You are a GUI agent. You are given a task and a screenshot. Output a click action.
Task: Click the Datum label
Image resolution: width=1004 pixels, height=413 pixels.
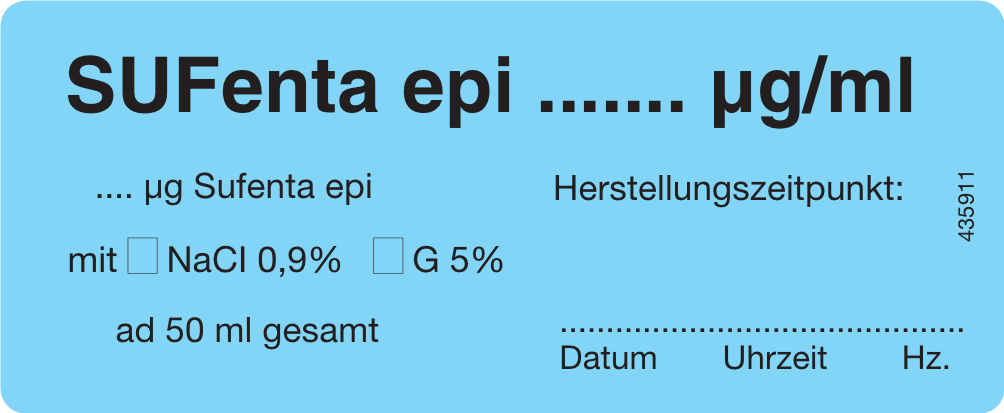[x=608, y=359]
